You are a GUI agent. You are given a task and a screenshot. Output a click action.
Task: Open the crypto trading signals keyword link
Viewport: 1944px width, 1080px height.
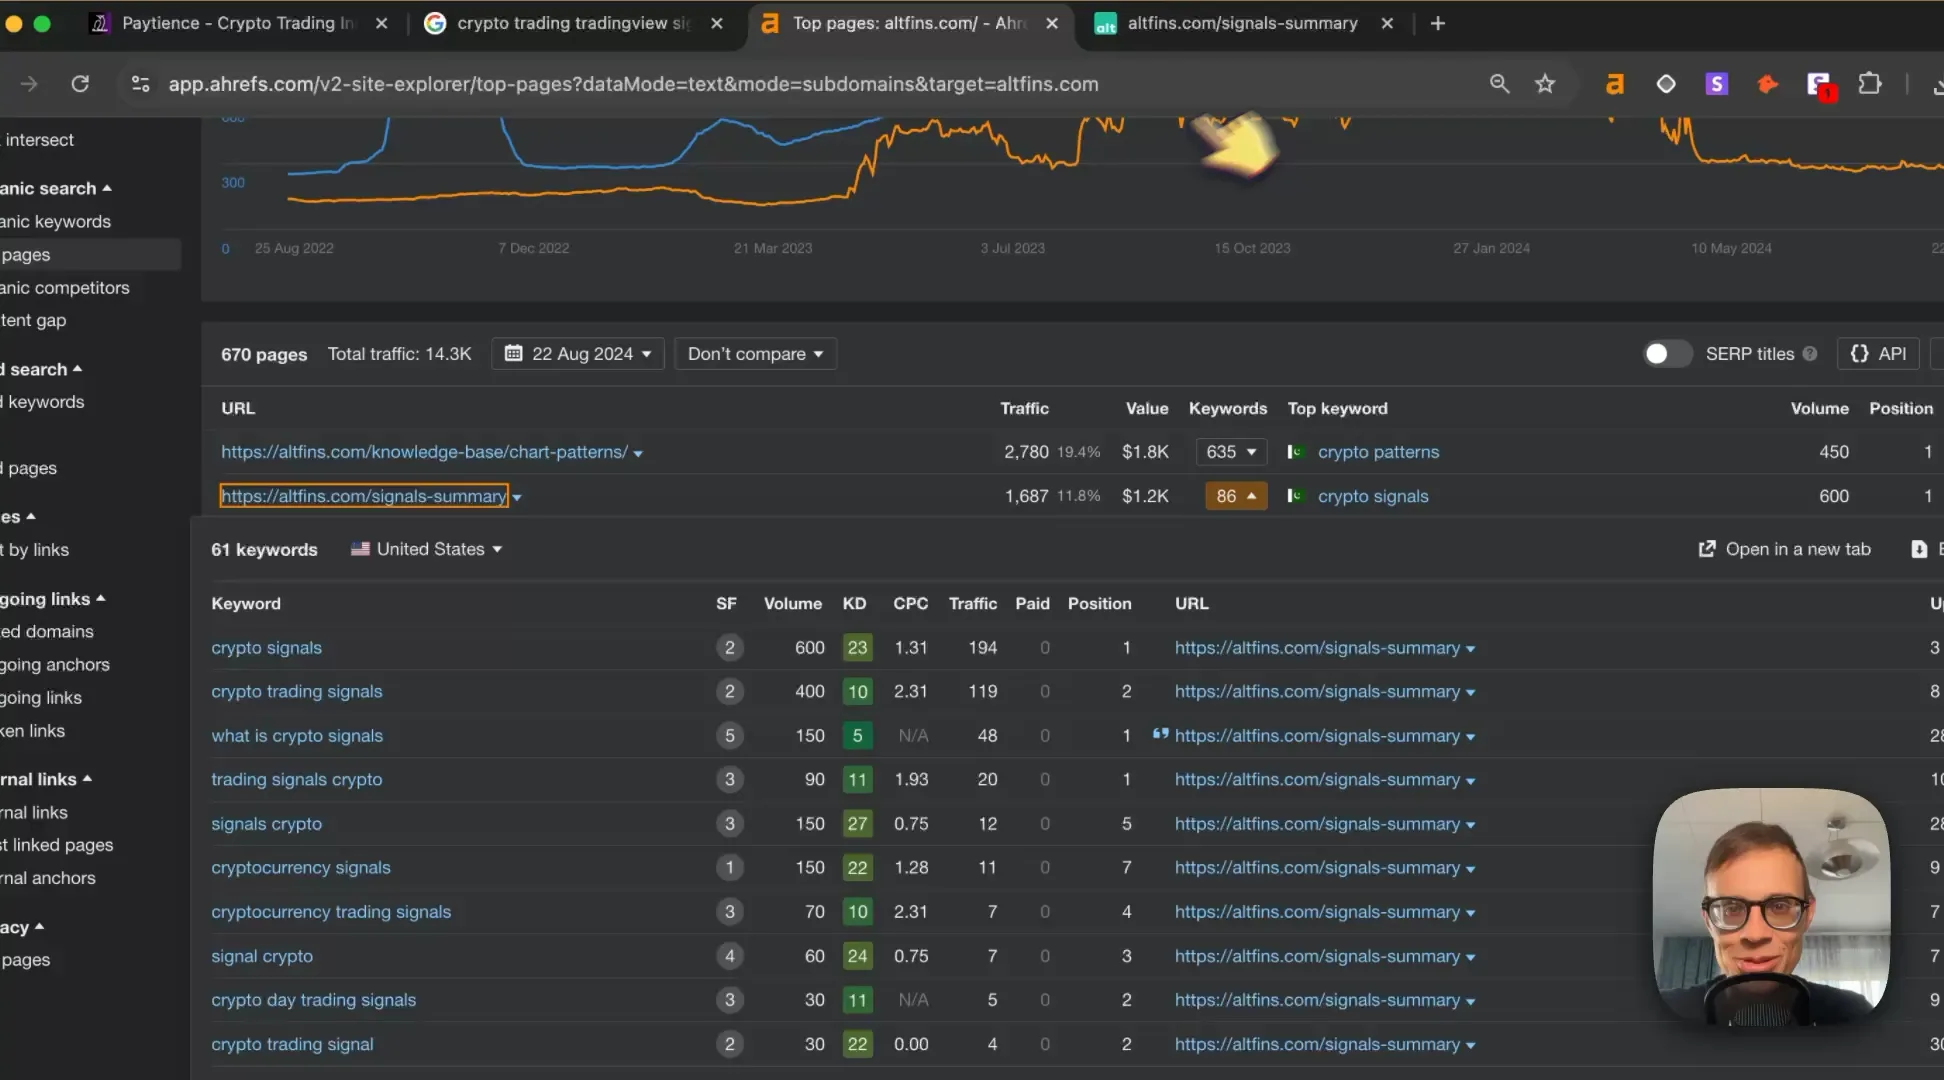(297, 692)
